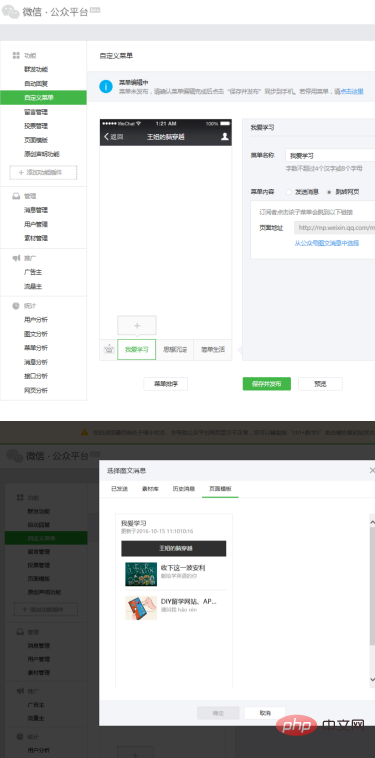
Task: Select the 发送消息 radio option
Action: 288,192
